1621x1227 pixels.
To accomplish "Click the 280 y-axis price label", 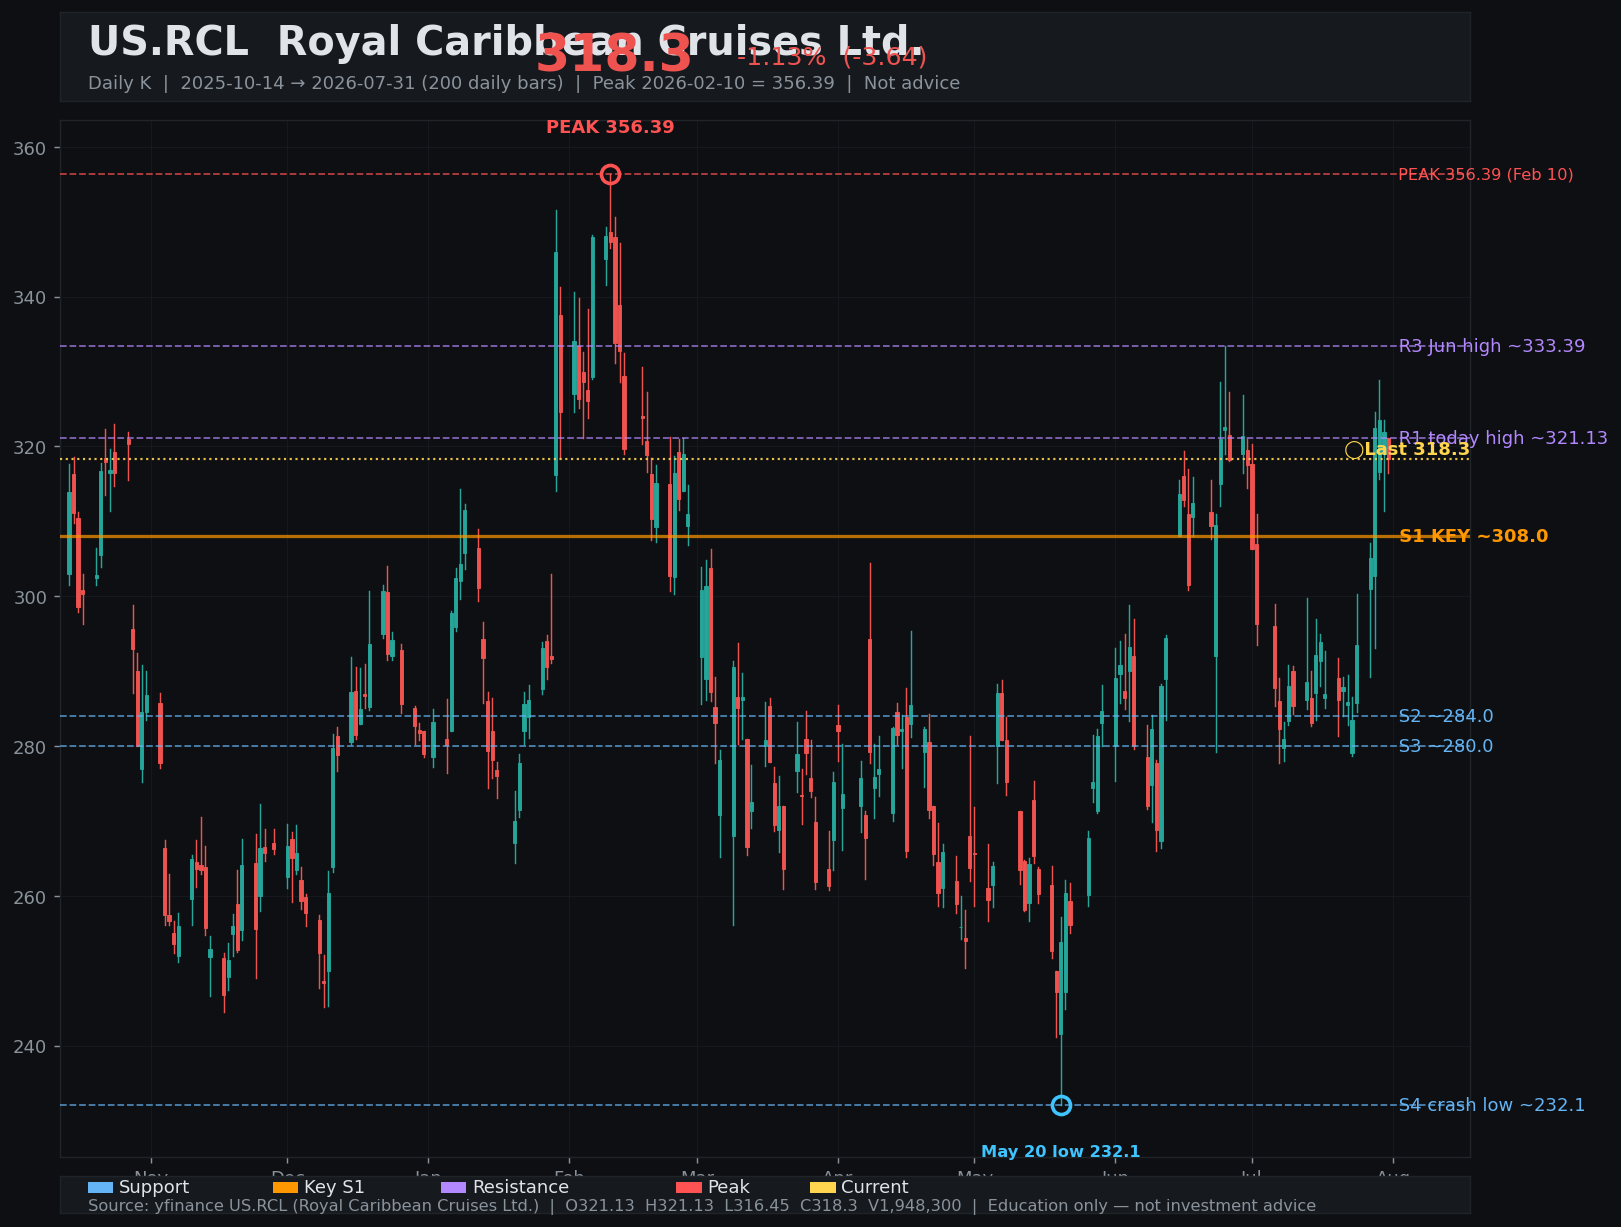I will (x=31, y=747).
